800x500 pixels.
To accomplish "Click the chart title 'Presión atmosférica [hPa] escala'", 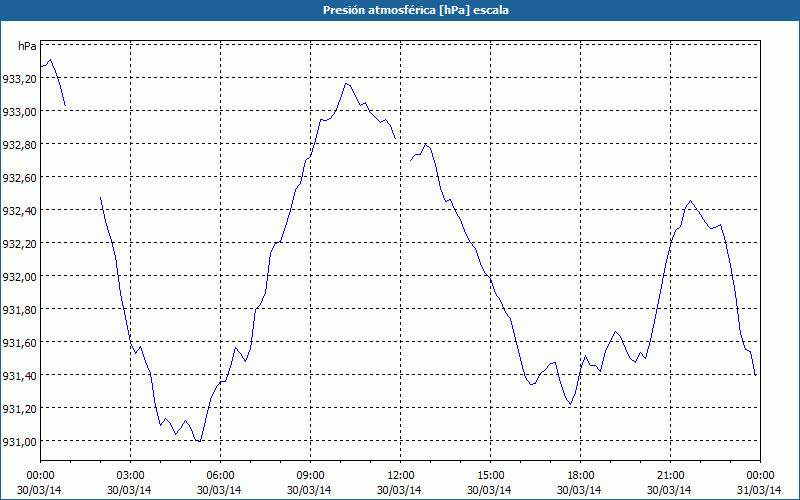I will pos(415,10).
